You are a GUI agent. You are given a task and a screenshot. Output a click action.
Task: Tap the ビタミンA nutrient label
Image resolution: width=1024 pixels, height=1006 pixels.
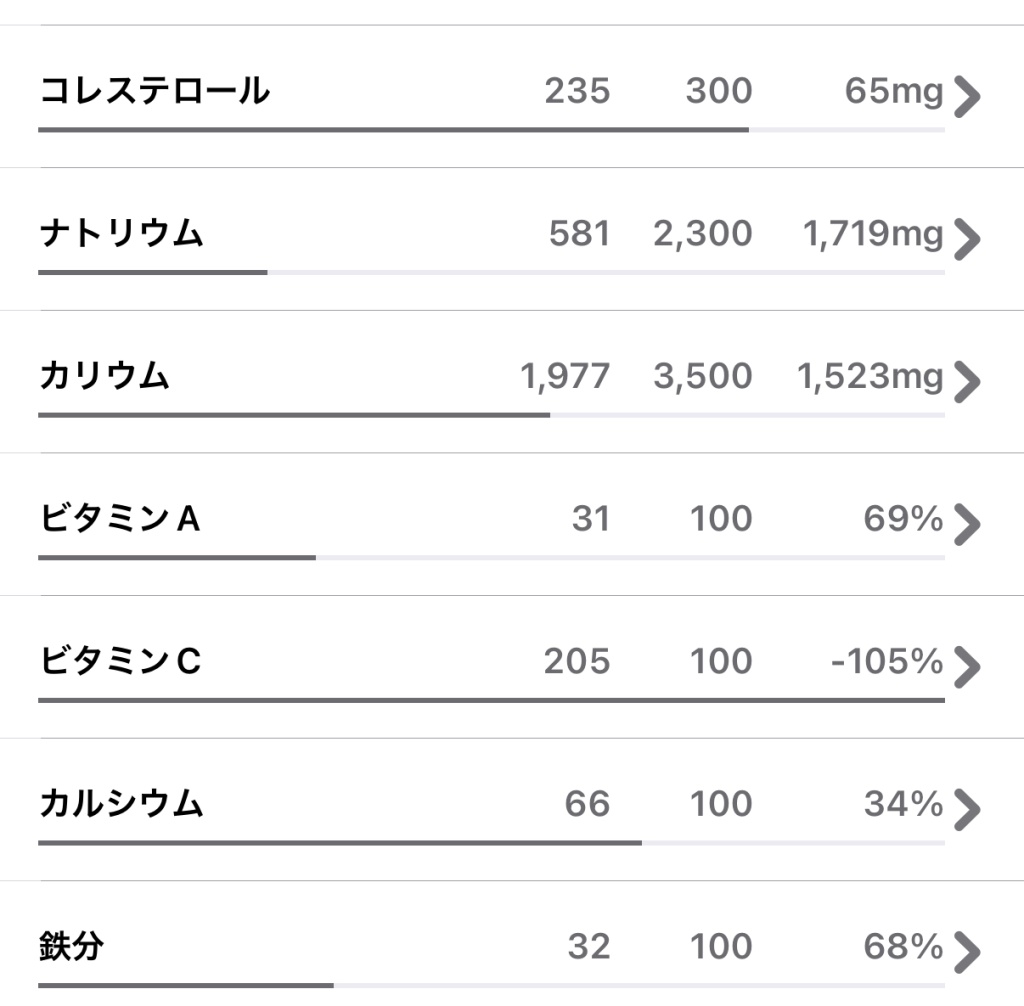120,519
